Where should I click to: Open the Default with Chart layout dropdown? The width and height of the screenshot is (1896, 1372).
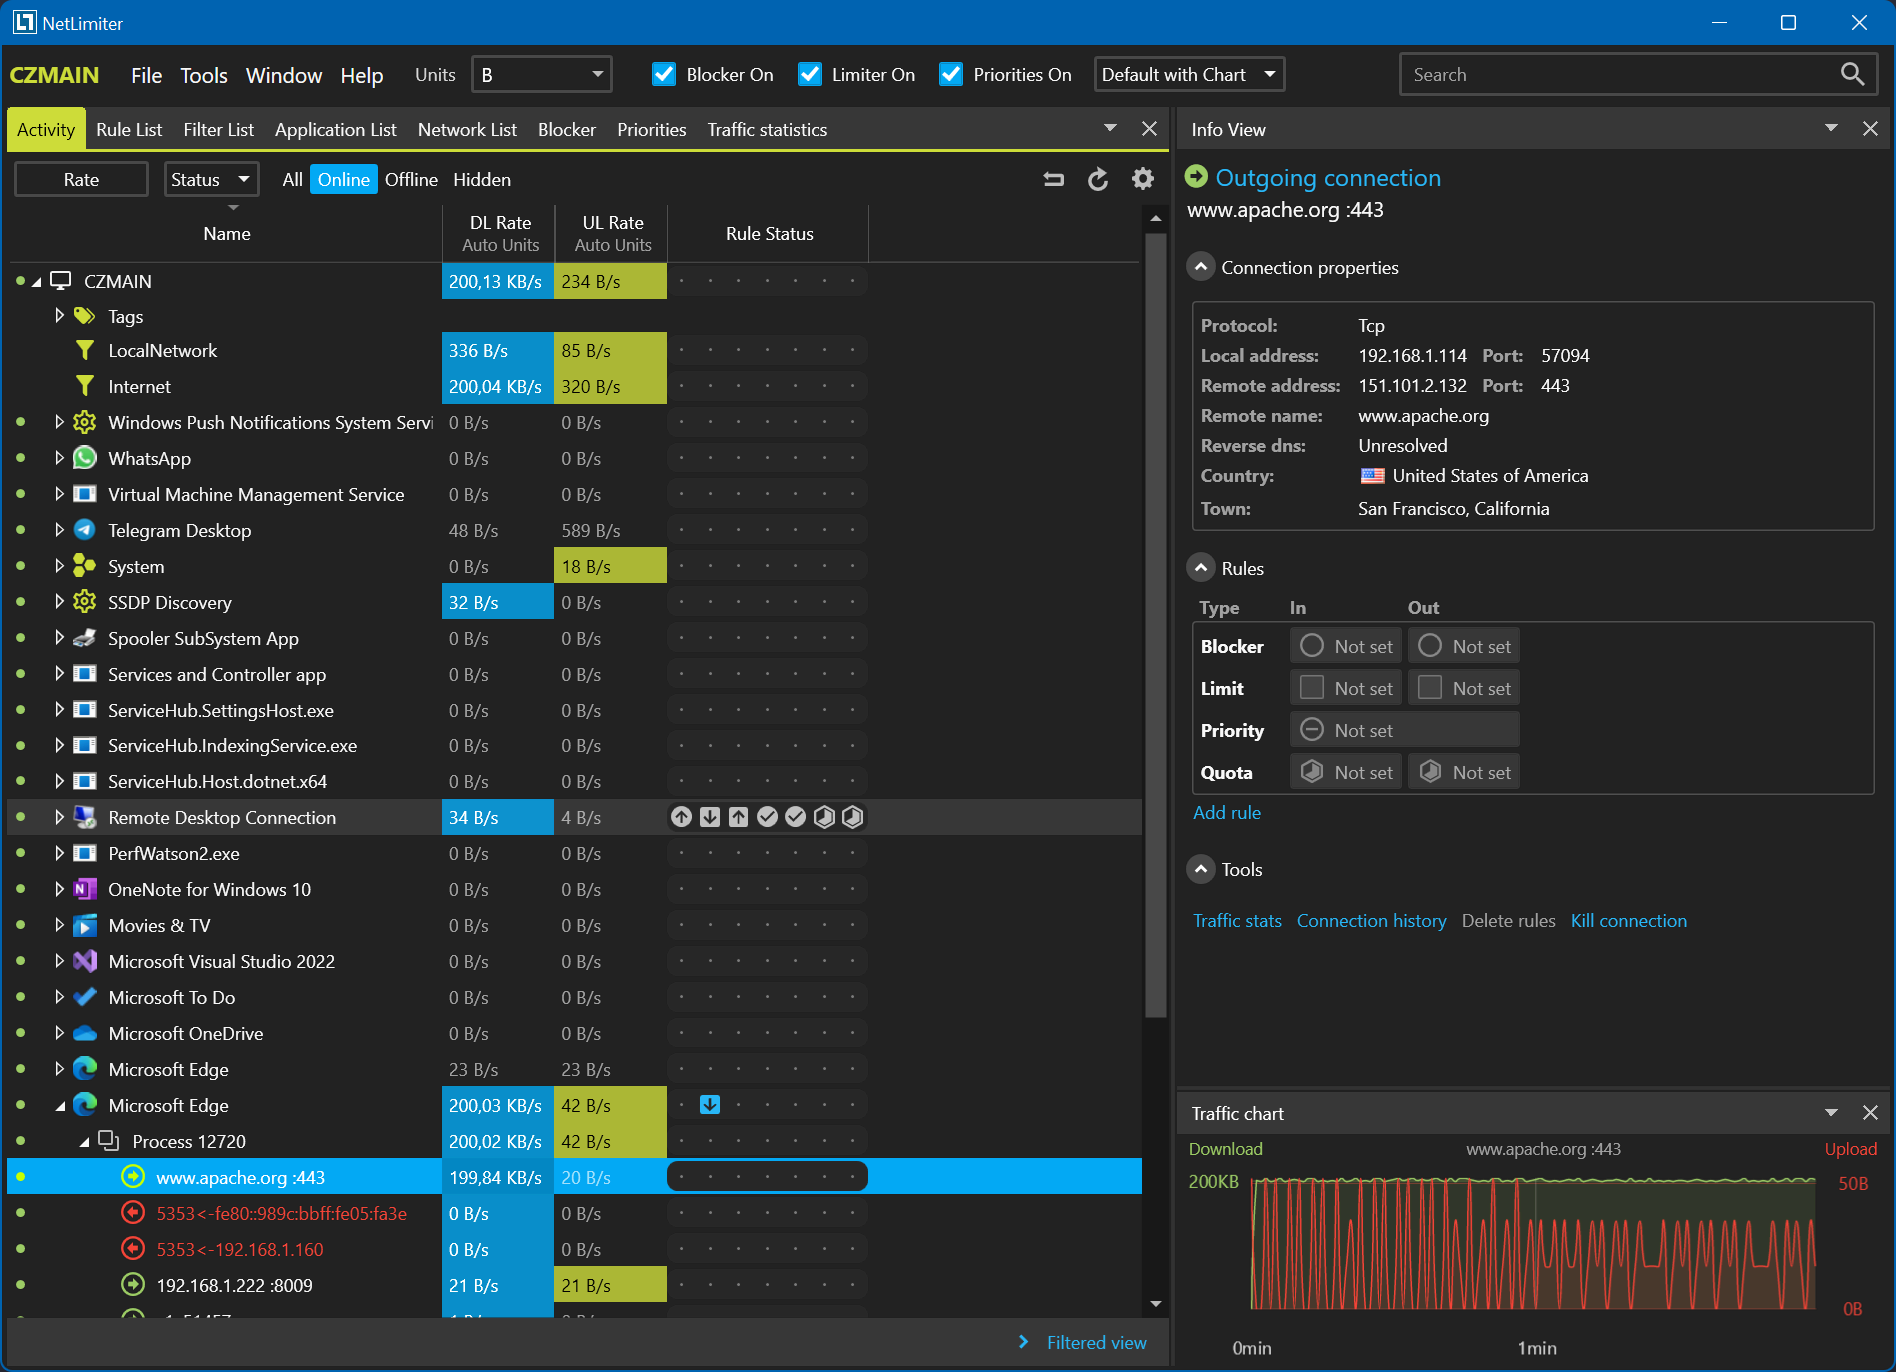click(x=1189, y=74)
